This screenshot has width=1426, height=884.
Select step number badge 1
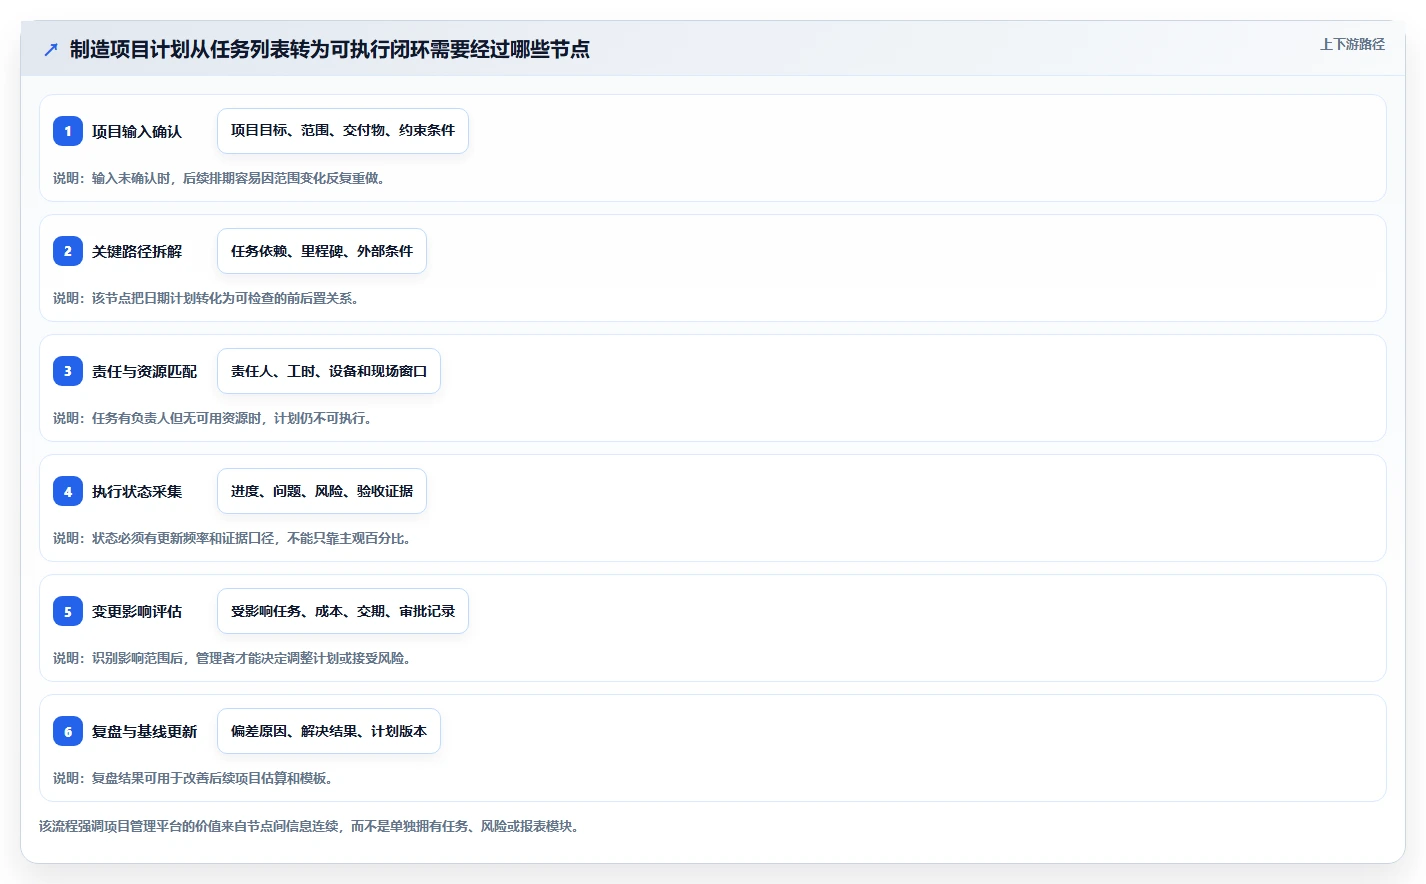(x=68, y=131)
